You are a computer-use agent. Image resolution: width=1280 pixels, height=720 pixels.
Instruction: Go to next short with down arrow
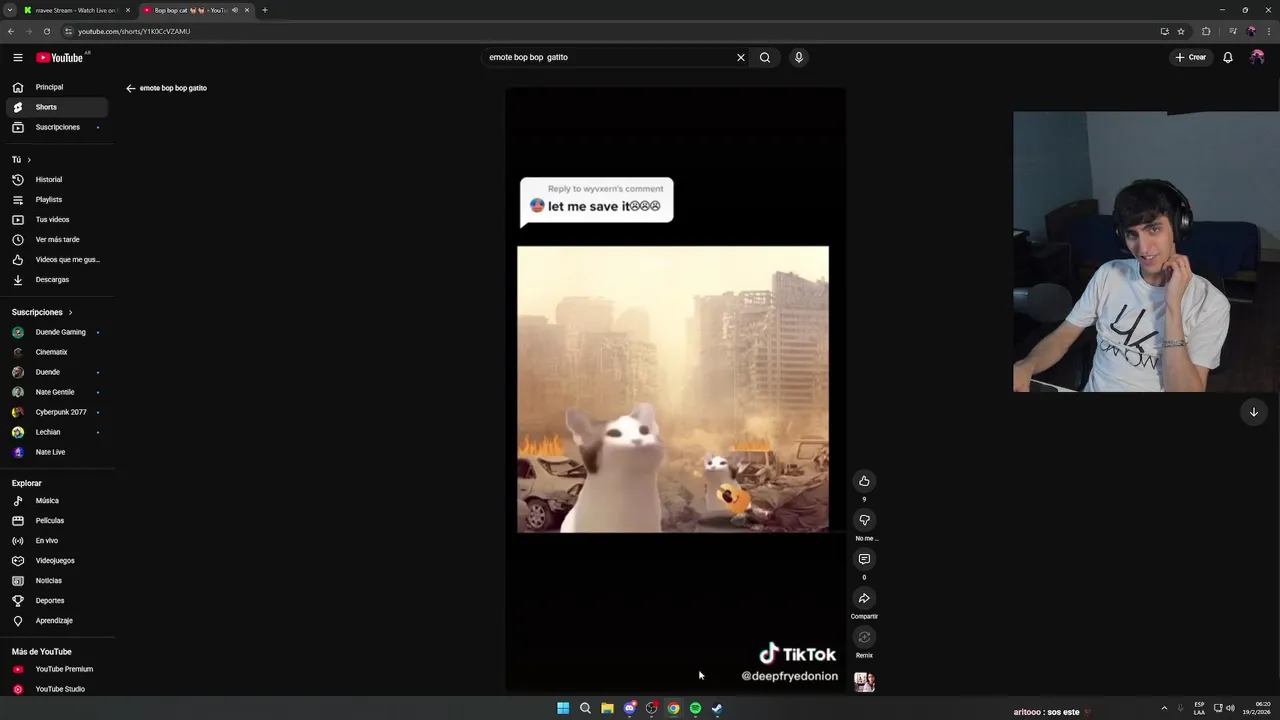pyautogui.click(x=1253, y=412)
